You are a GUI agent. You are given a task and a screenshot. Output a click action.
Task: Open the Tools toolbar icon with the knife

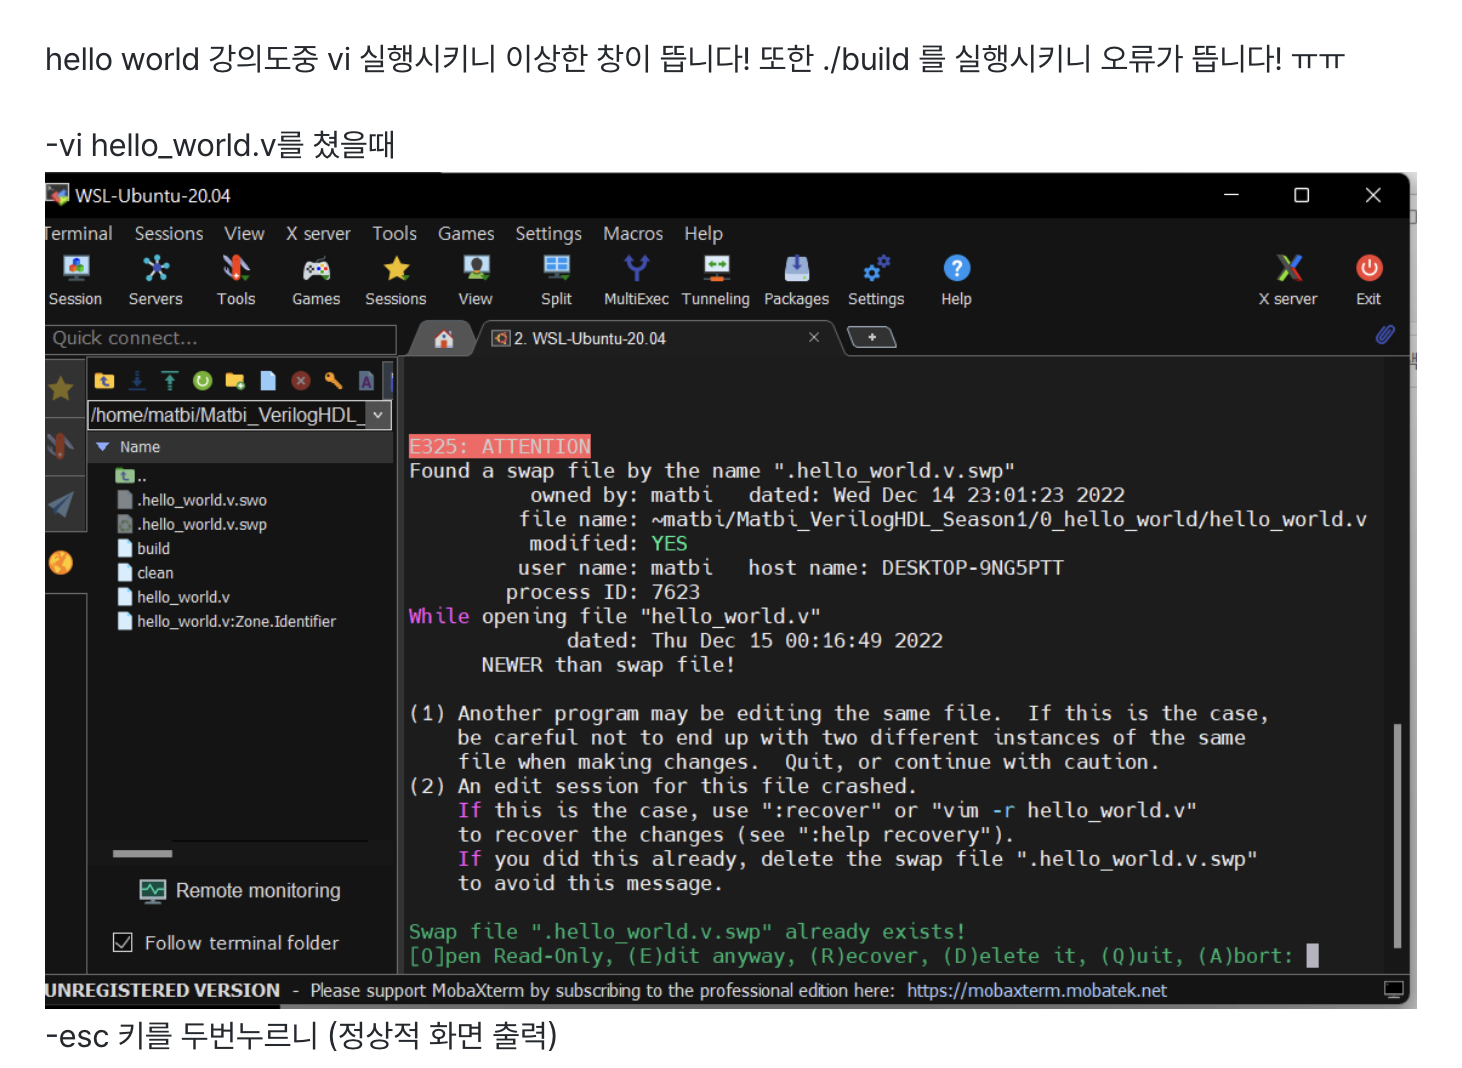pos(236,280)
